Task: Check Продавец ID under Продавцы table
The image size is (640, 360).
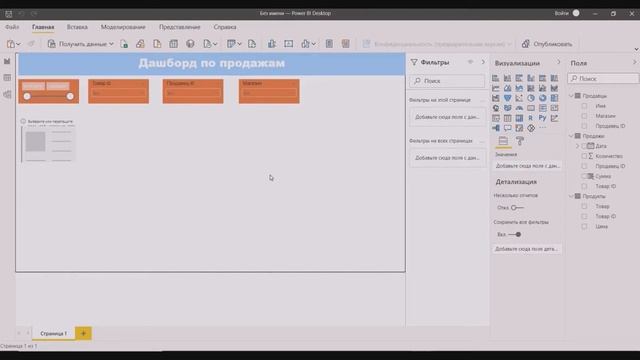Action: tap(584, 126)
